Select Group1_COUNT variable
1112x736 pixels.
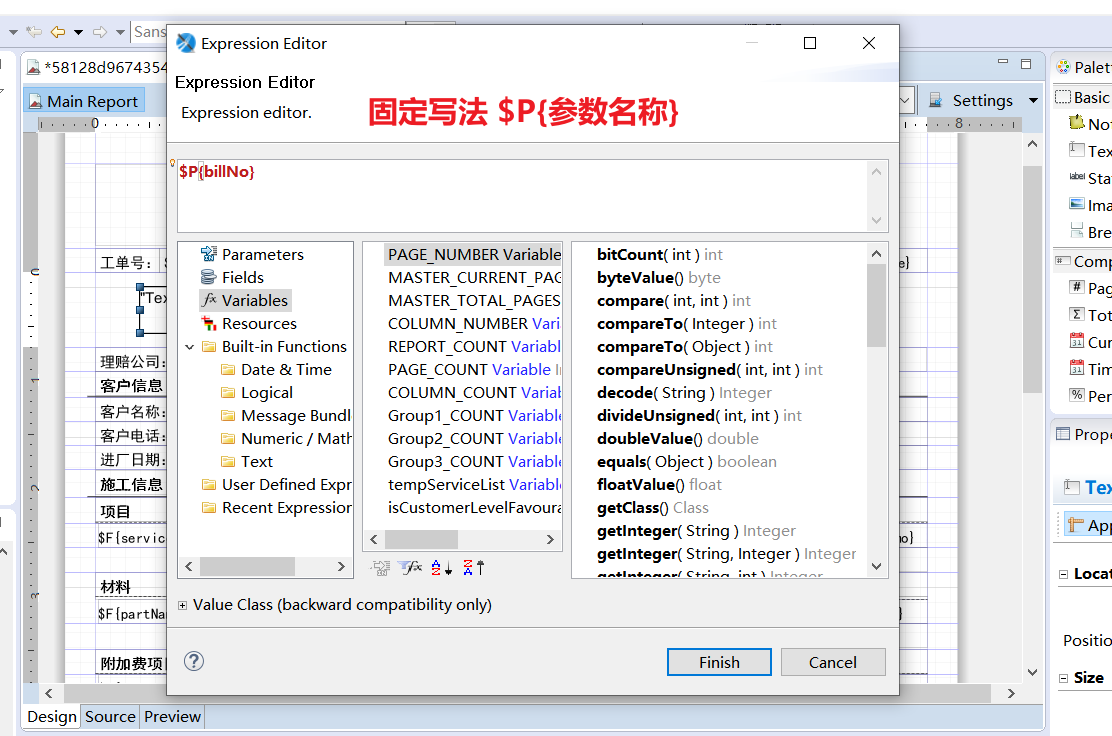tap(474, 416)
